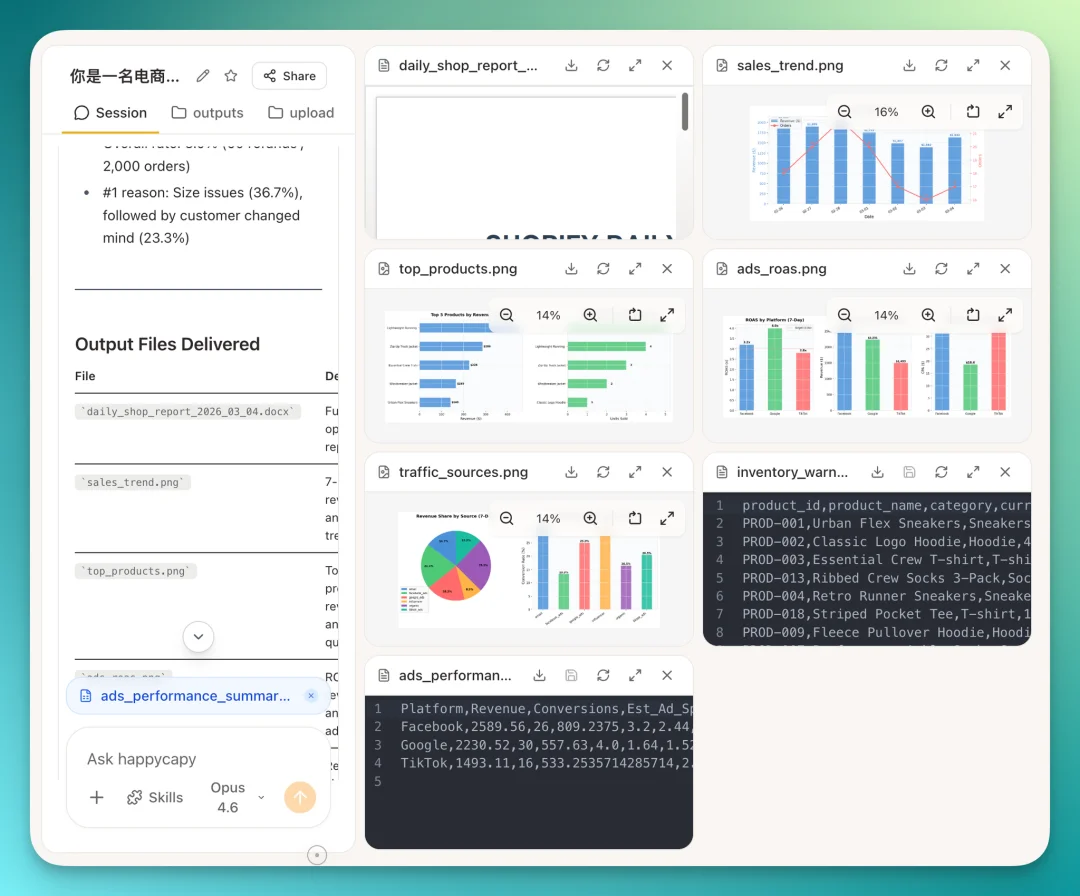The height and width of the screenshot is (896, 1080).
Task: Download the ads_performance CSV
Action: (x=540, y=675)
